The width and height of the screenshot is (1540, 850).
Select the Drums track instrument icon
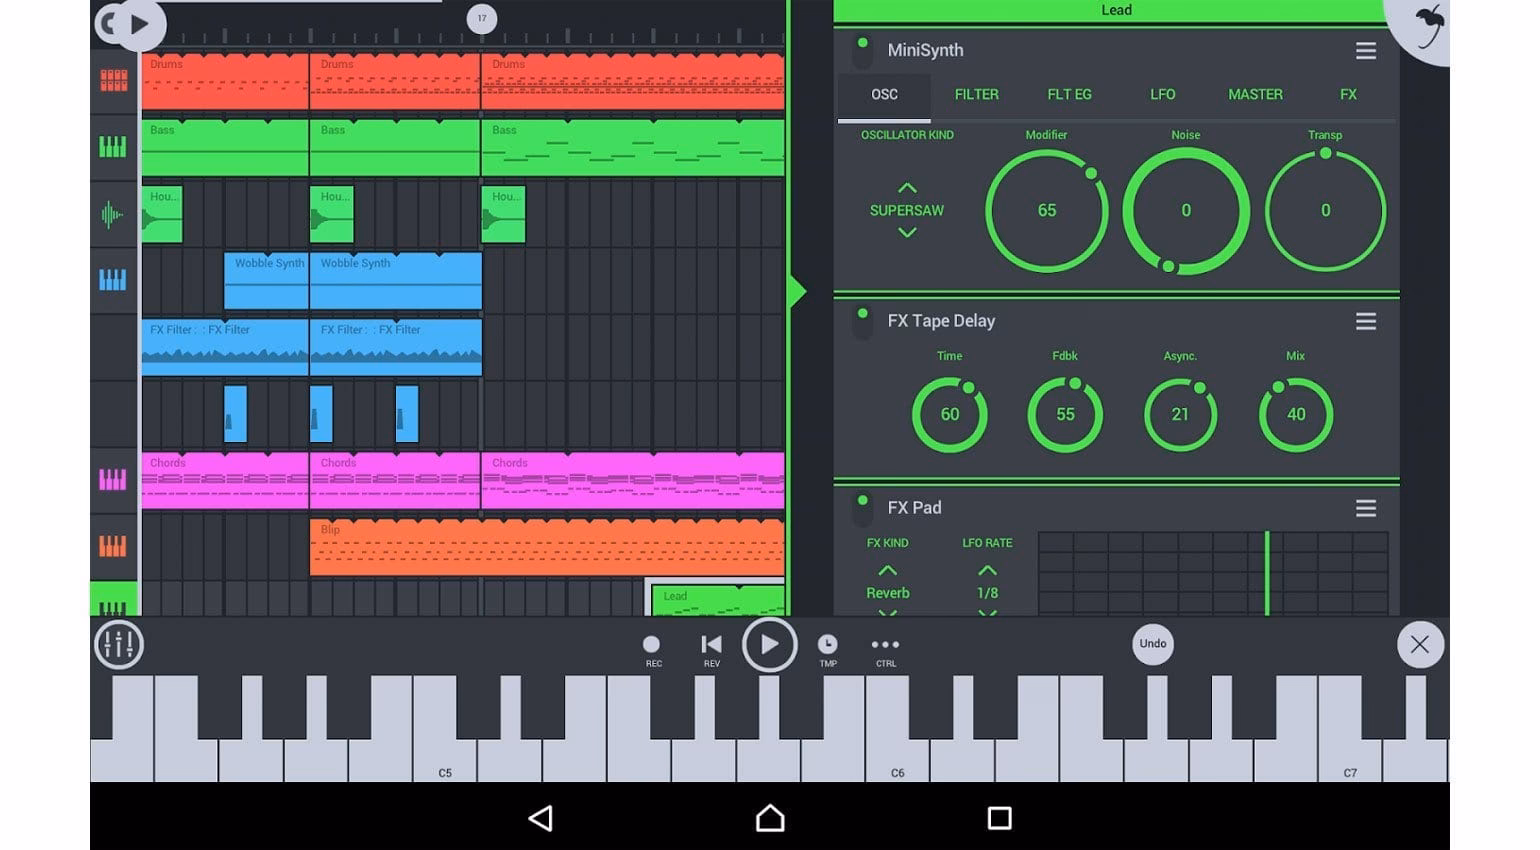pyautogui.click(x=113, y=81)
